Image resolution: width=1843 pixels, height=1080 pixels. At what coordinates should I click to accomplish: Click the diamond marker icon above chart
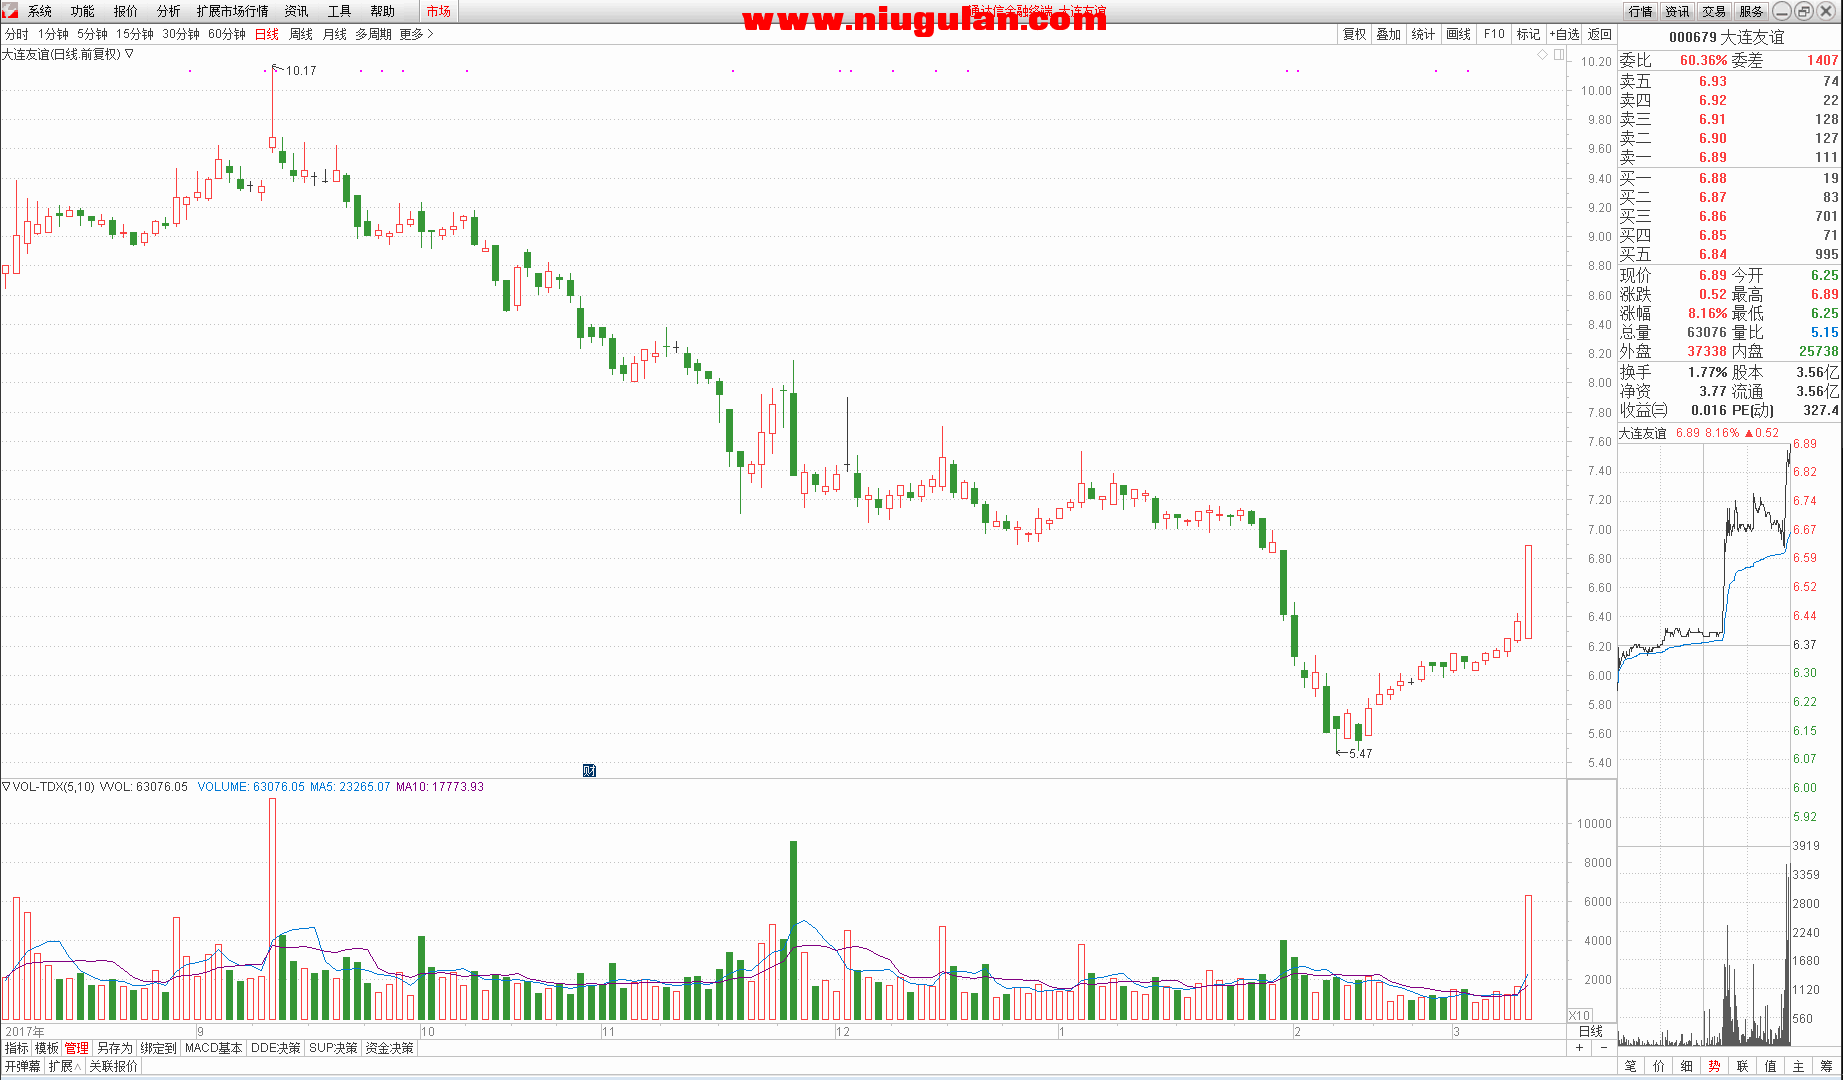[x=1543, y=55]
